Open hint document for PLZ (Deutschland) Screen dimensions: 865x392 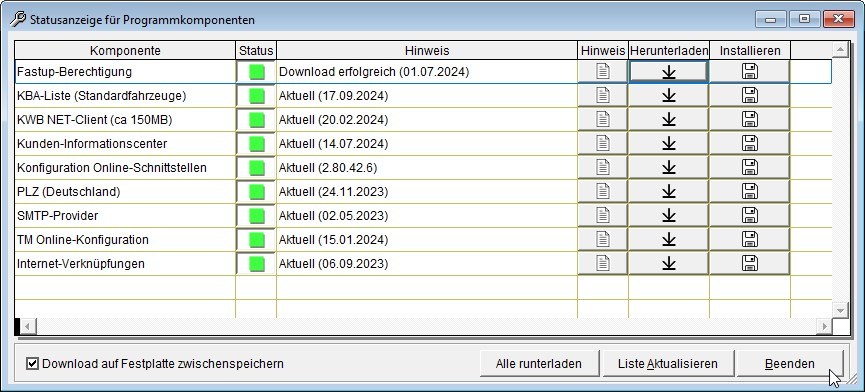[602, 191]
